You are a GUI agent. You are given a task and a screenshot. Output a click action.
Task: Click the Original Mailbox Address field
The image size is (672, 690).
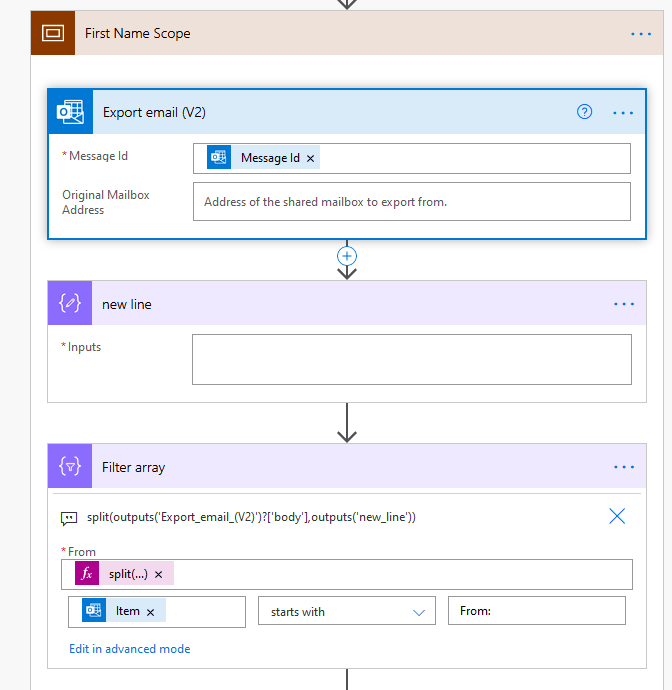pos(411,201)
